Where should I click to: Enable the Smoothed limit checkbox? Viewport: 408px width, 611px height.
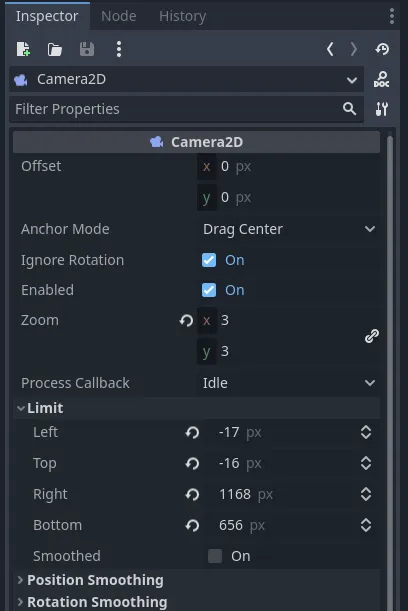click(x=215, y=556)
